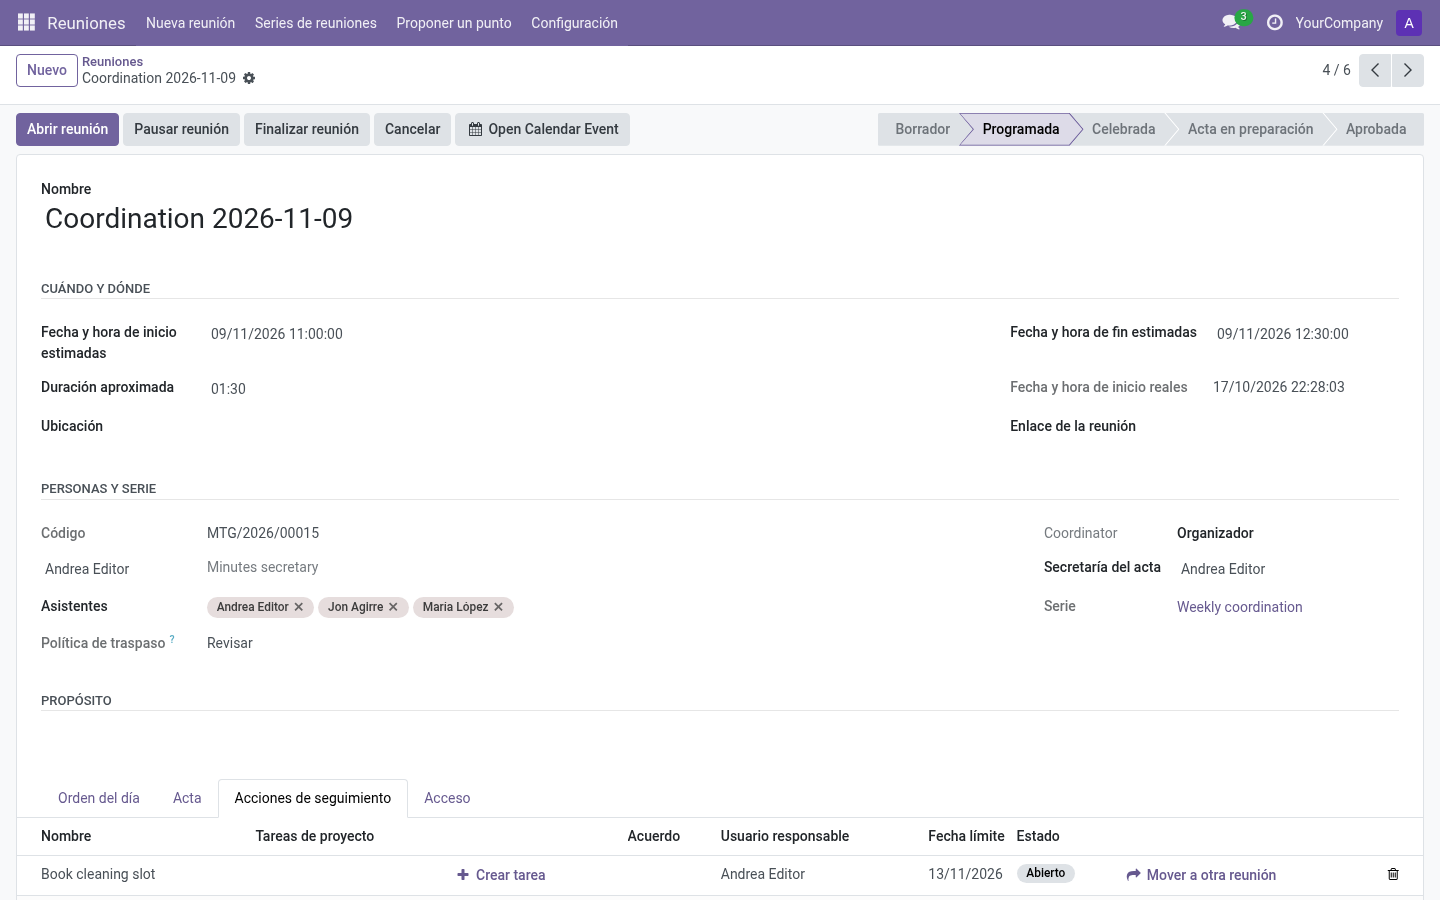Edit the meeting name field

(x=720, y=219)
